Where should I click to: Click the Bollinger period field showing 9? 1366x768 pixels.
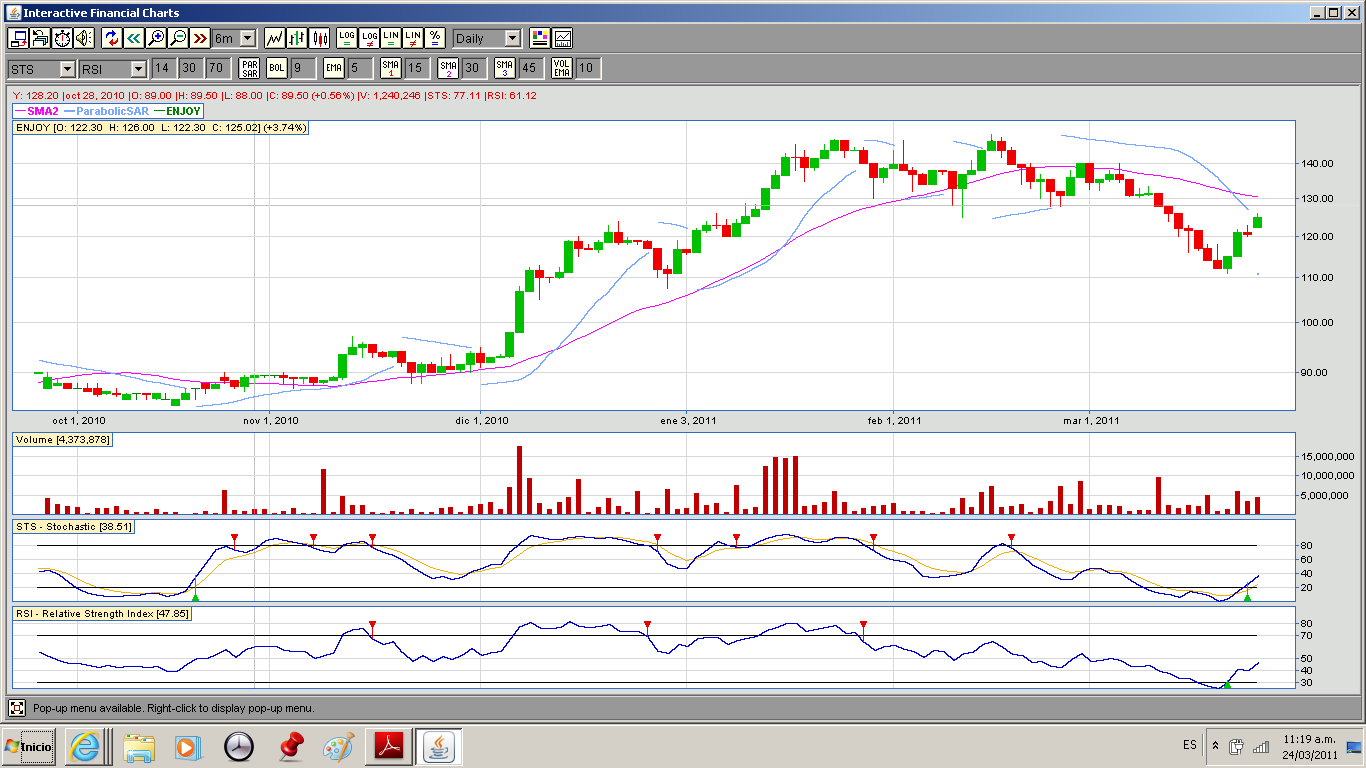(x=302, y=68)
